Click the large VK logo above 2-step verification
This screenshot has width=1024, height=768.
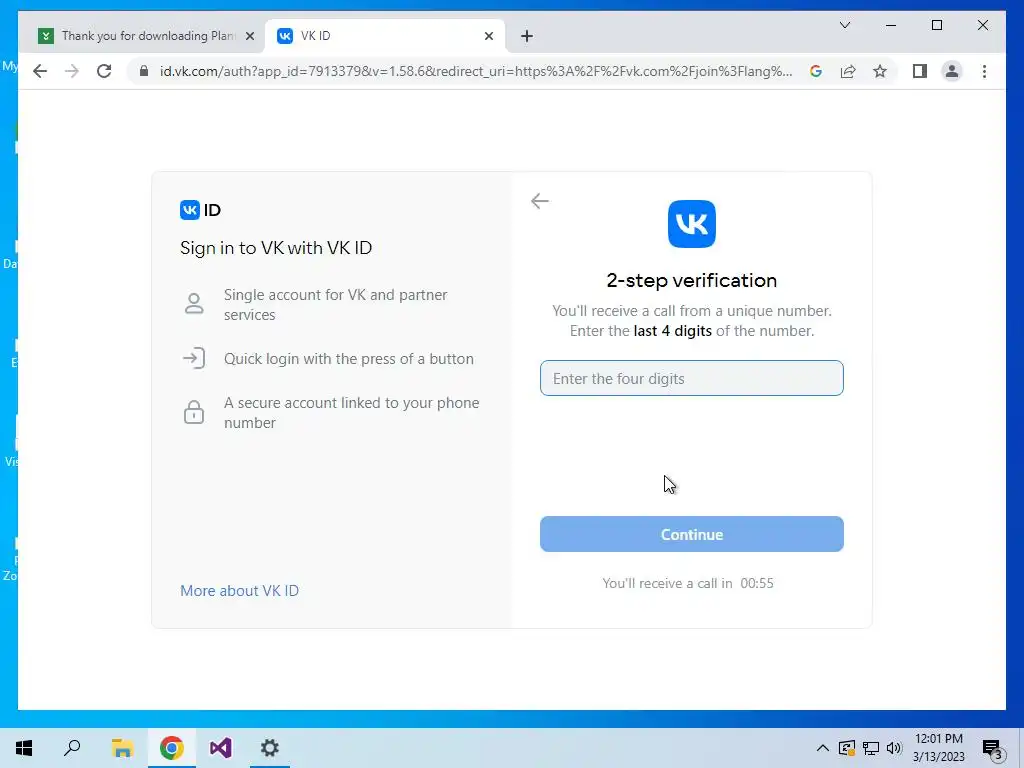click(692, 224)
